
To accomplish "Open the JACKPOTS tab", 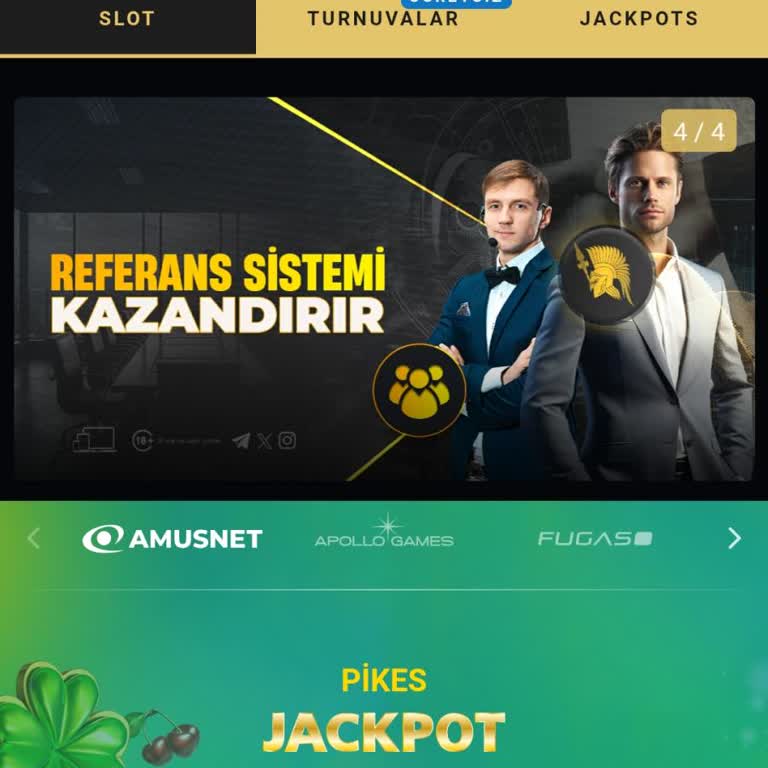I will (x=639, y=20).
